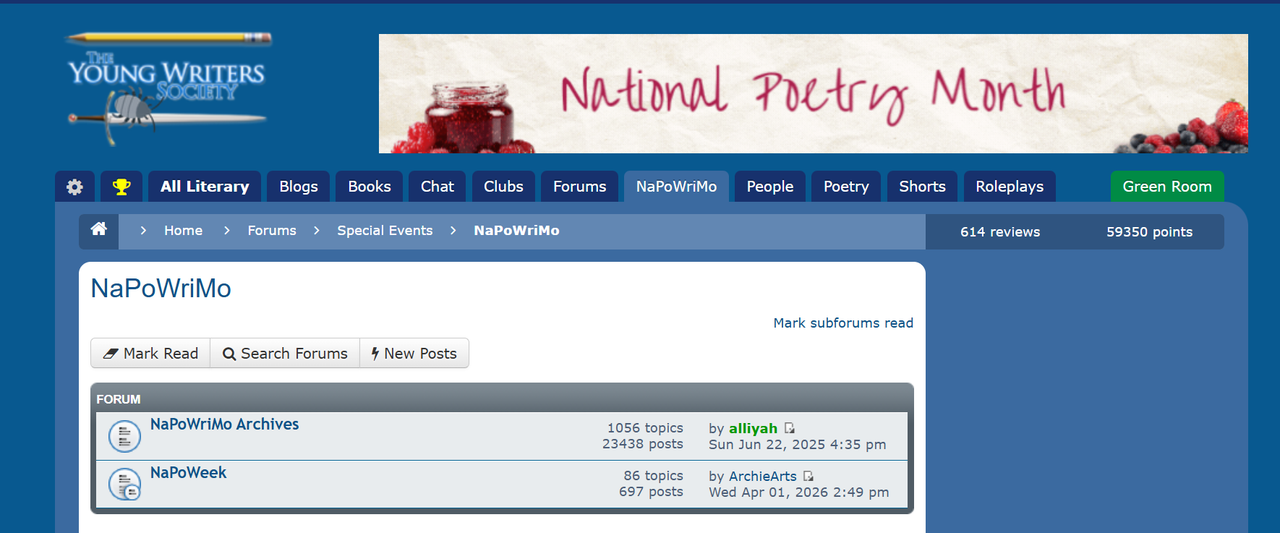1280x533 pixels.
Task: Go to Special Events in breadcrumb
Action: click(x=385, y=230)
